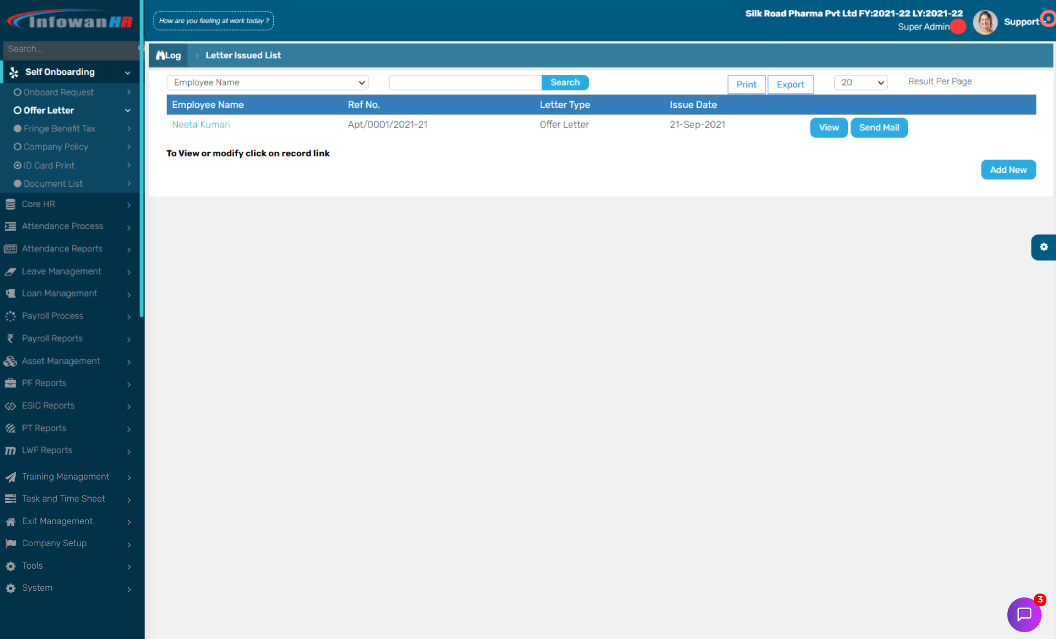Screen dimensions: 1056x639
Task: Open the Neeta Kumari record link
Action: click(201, 125)
